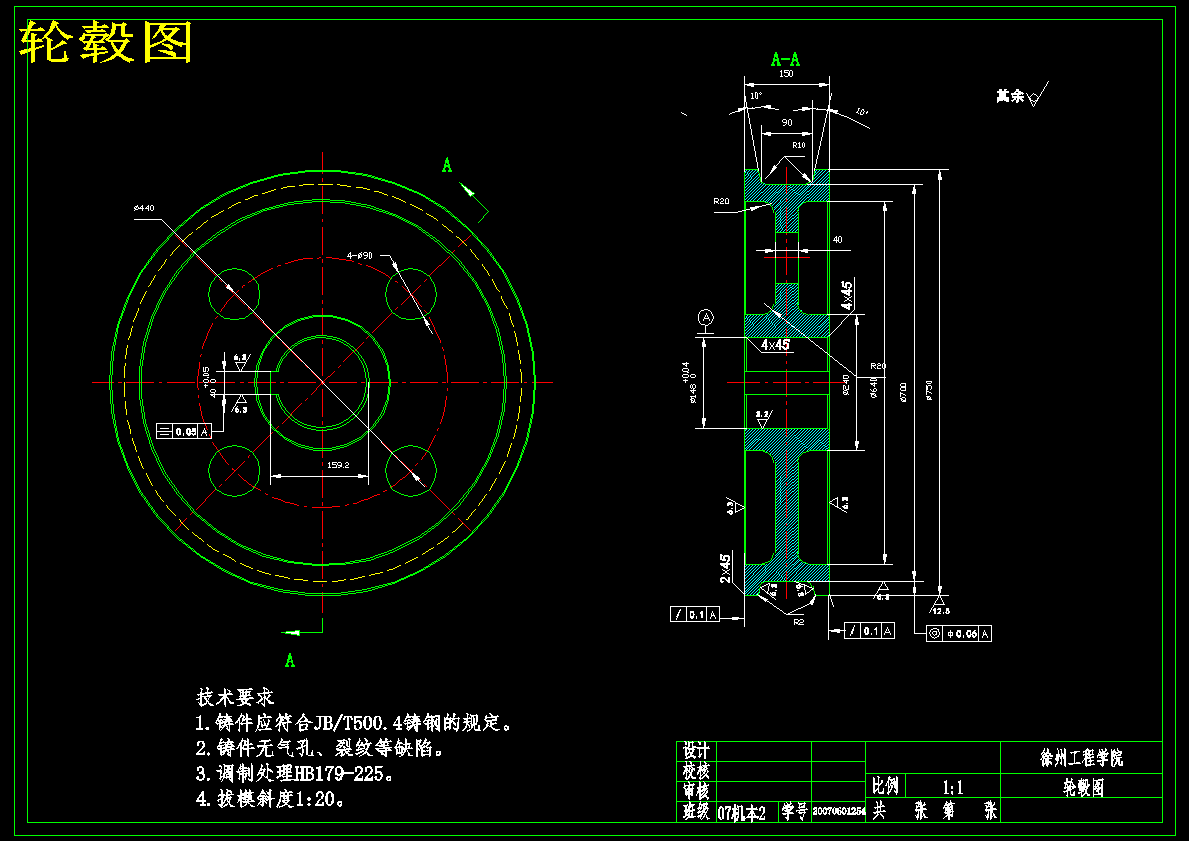Click the 1:1 scale value

952,787
